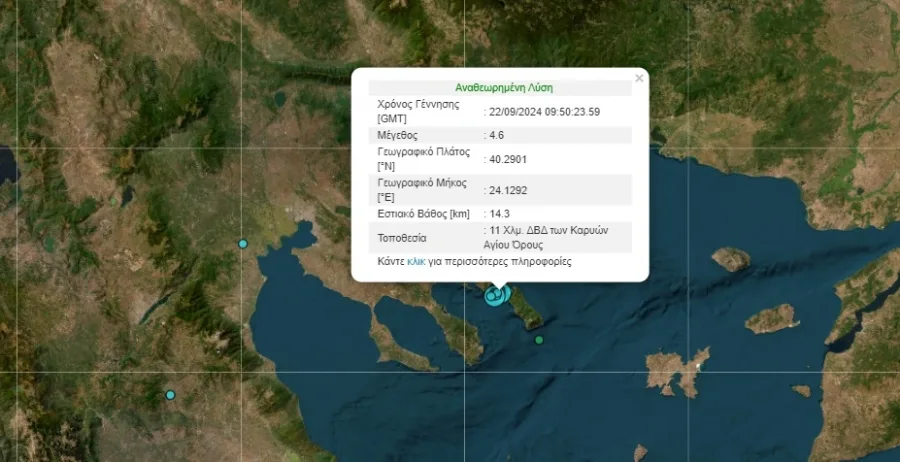Click the 'Εστιακό Βάθος [km]' label
Image resolution: width=900 pixels, height=462 pixels.
pyautogui.click(x=423, y=214)
